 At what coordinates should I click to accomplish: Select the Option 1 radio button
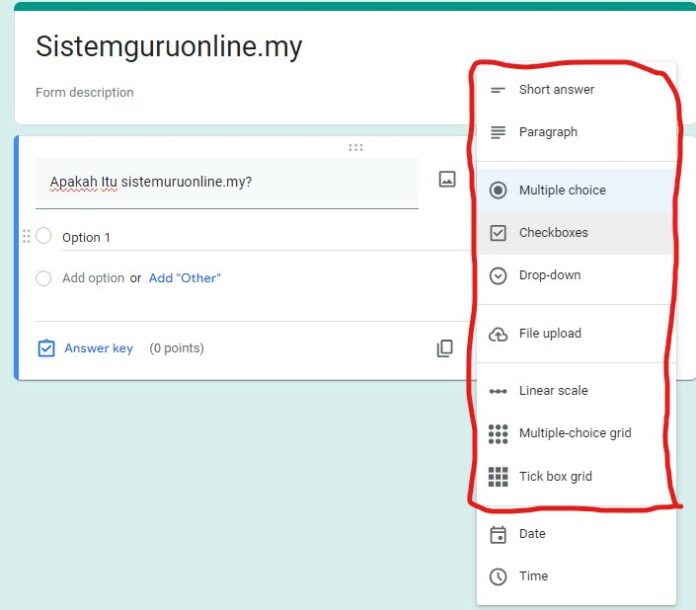coord(44,236)
